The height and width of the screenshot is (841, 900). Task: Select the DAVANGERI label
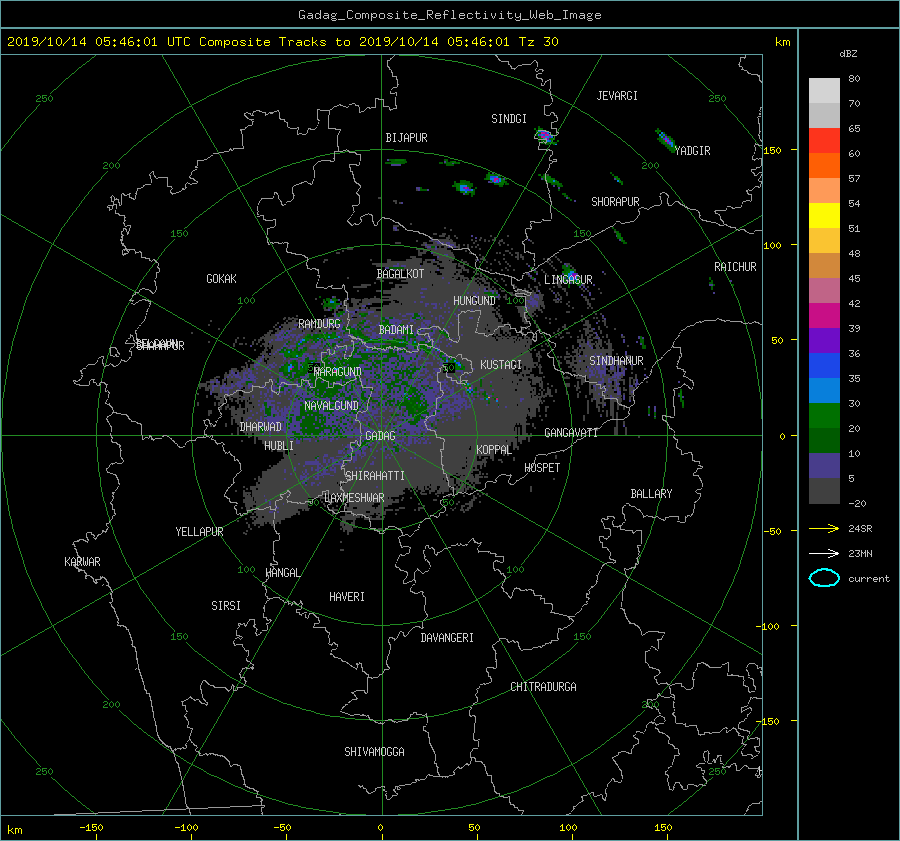(x=447, y=638)
